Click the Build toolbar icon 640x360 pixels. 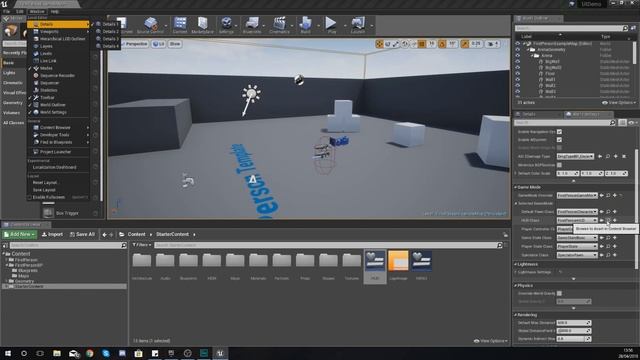tap(305, 23)
